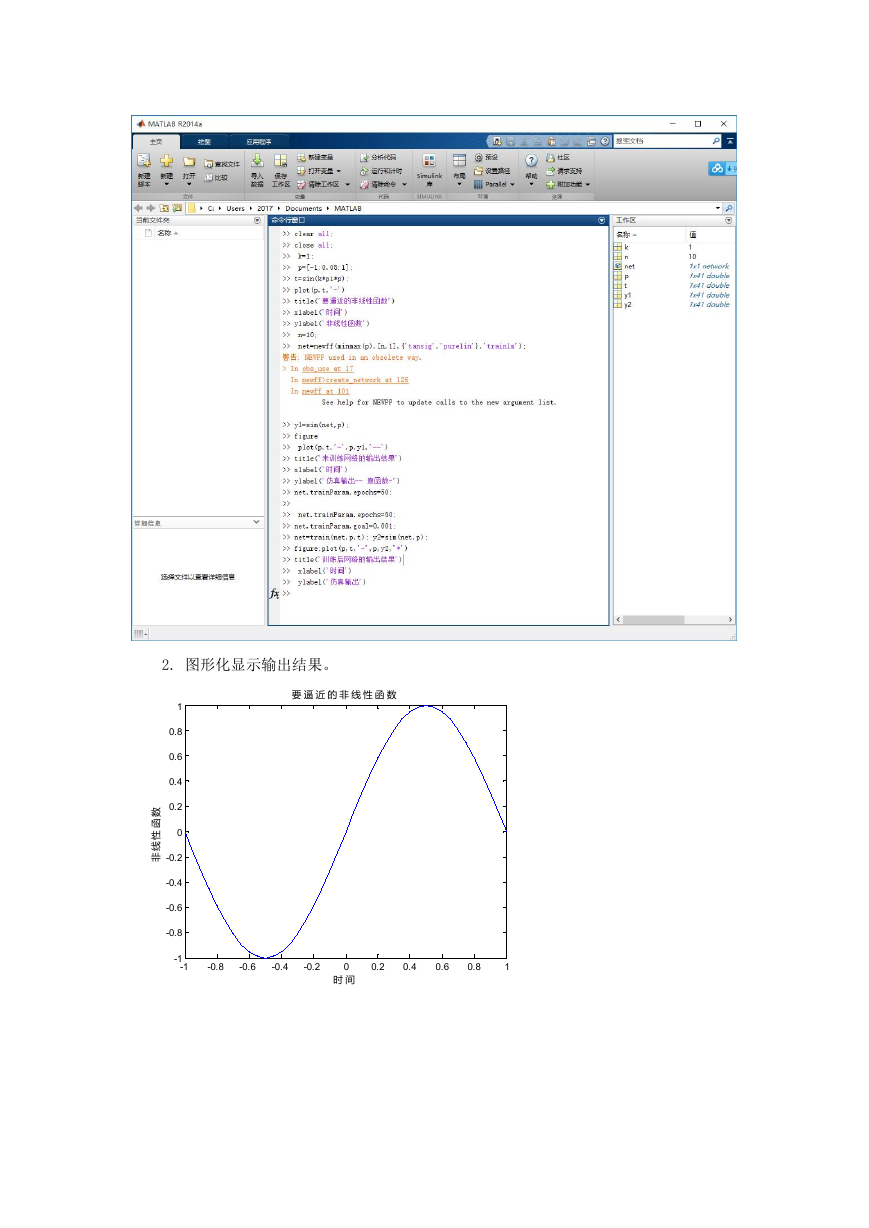The height and width of the screenshot is (1228, 869).
Task: Click the Users segment in folder path
Action: click(235, 208)
